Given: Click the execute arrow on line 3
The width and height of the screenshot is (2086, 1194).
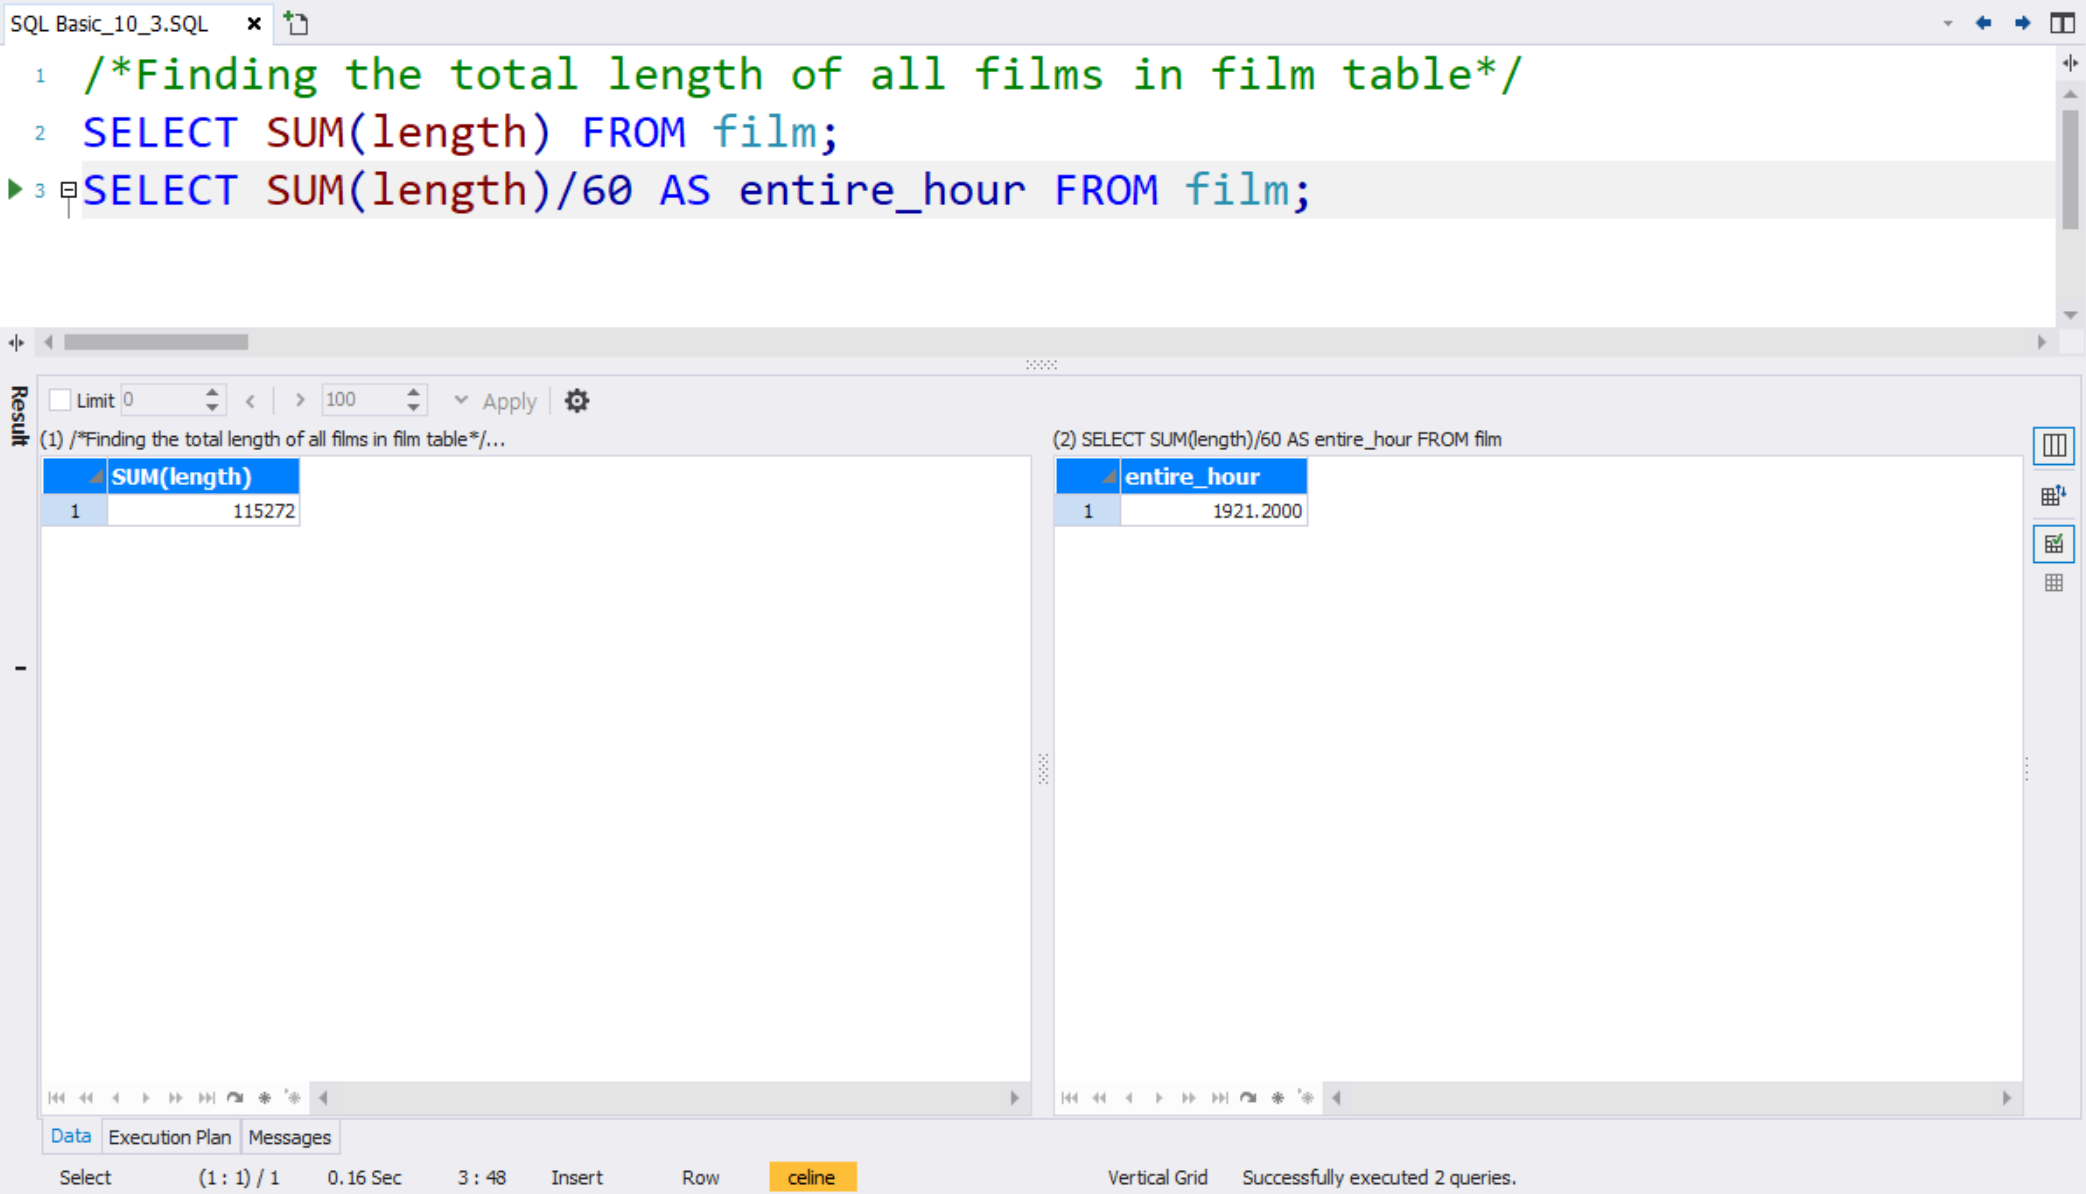Looking at the screenshot, I should click(14, 188).
